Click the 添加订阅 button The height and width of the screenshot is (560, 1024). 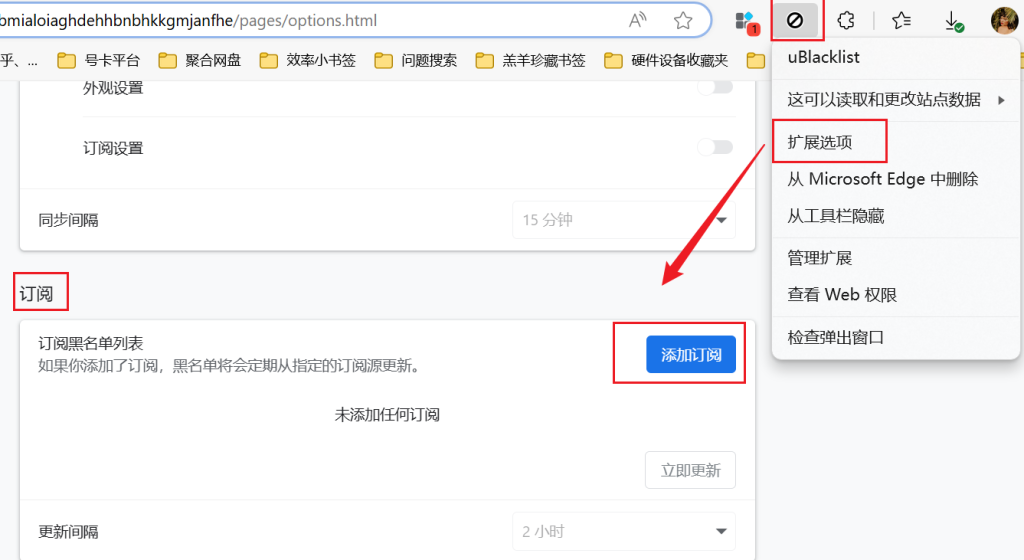coord(691,354)
